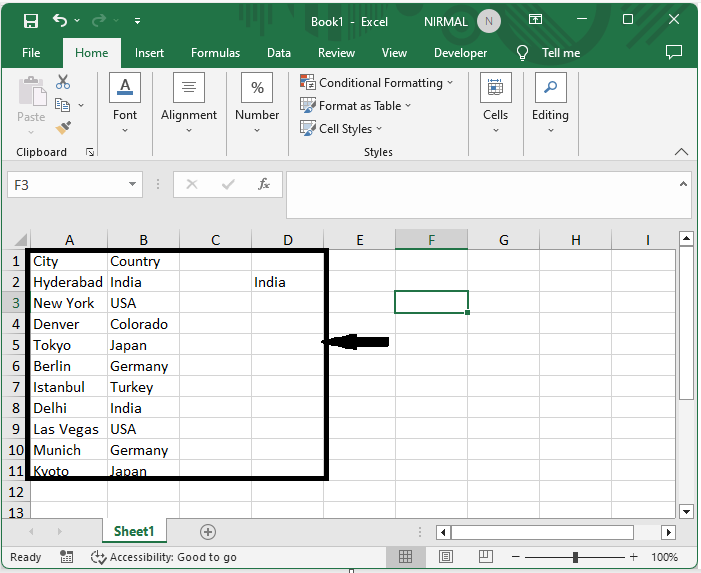Click zoom out minus button
This screenshot has width=701, height=573.
click(515, 557)
